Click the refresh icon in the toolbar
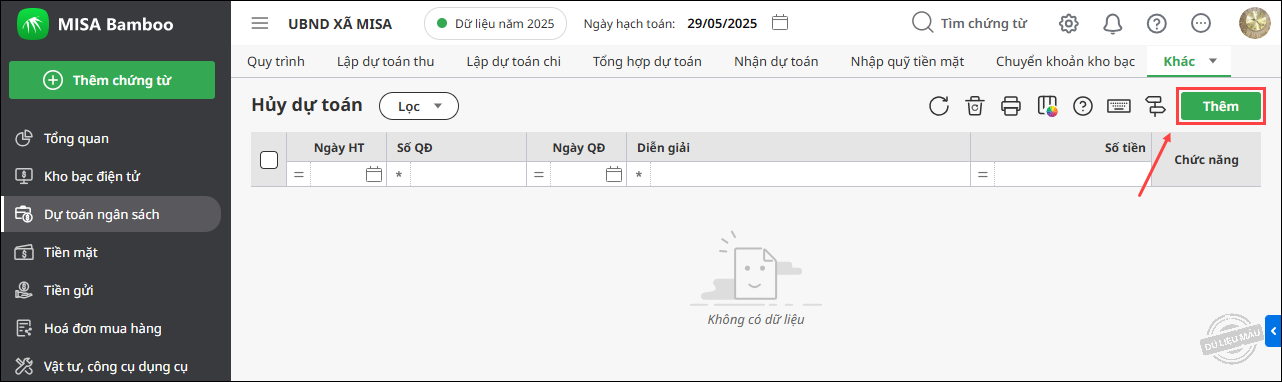1282x382 pixels. pyautogui.click(x=938, y=106)
